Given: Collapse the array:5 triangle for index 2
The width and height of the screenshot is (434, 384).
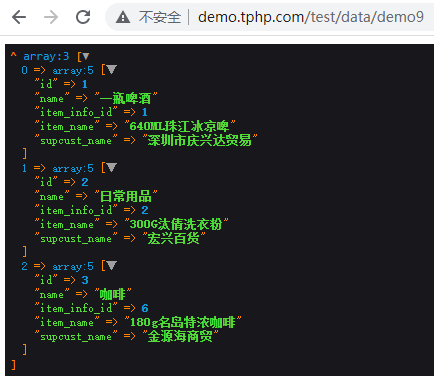Looking at the screenshot, I should [x=111, y=266].
